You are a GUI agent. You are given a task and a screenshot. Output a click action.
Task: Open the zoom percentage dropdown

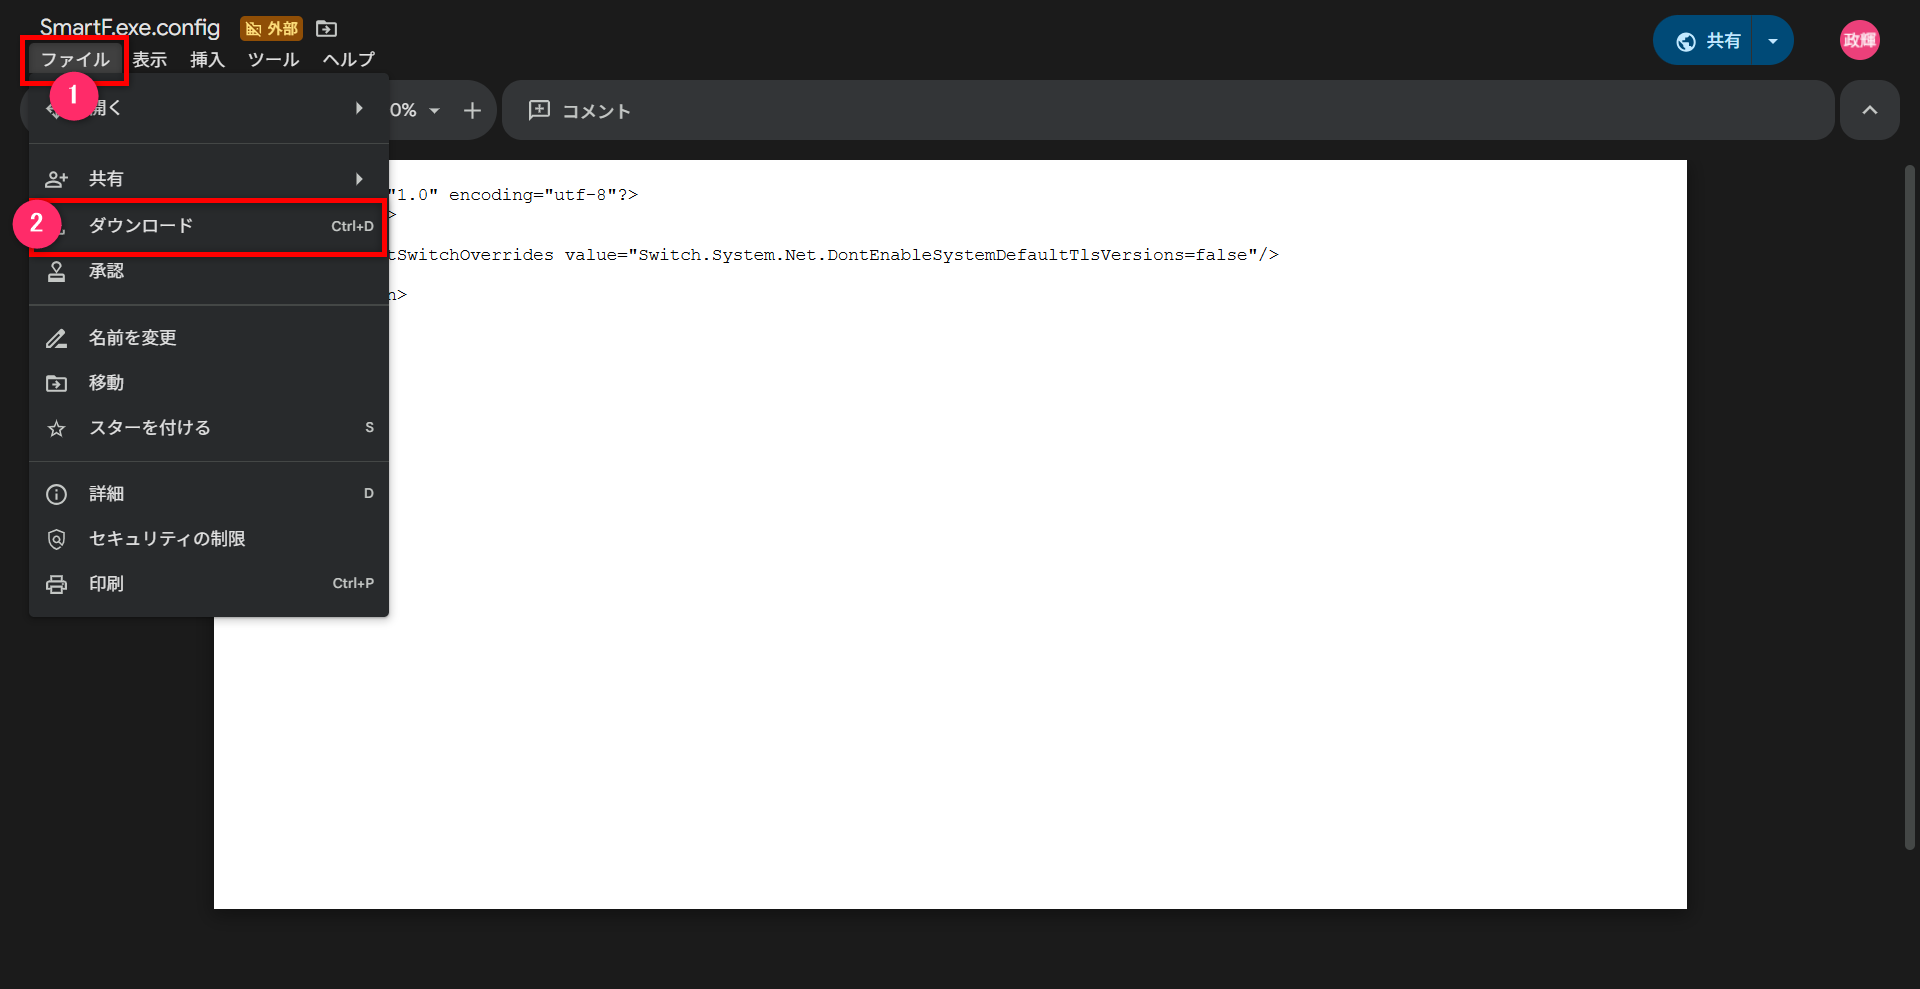click(x=434, y=111)
